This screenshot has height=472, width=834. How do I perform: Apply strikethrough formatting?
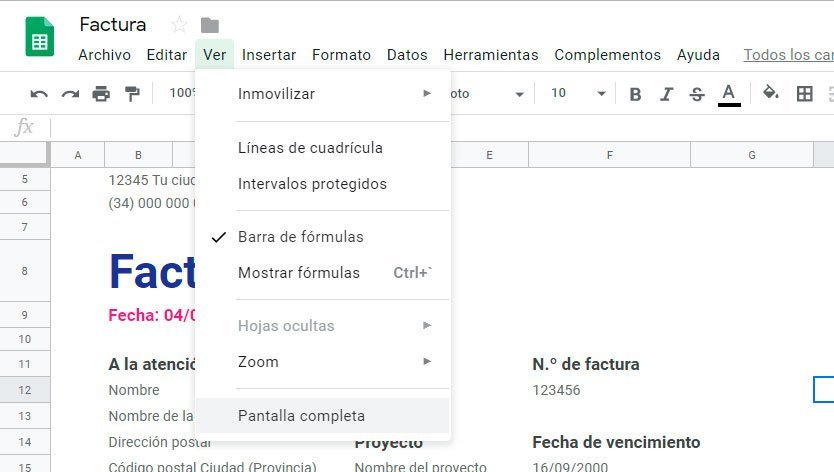point(697,94)
